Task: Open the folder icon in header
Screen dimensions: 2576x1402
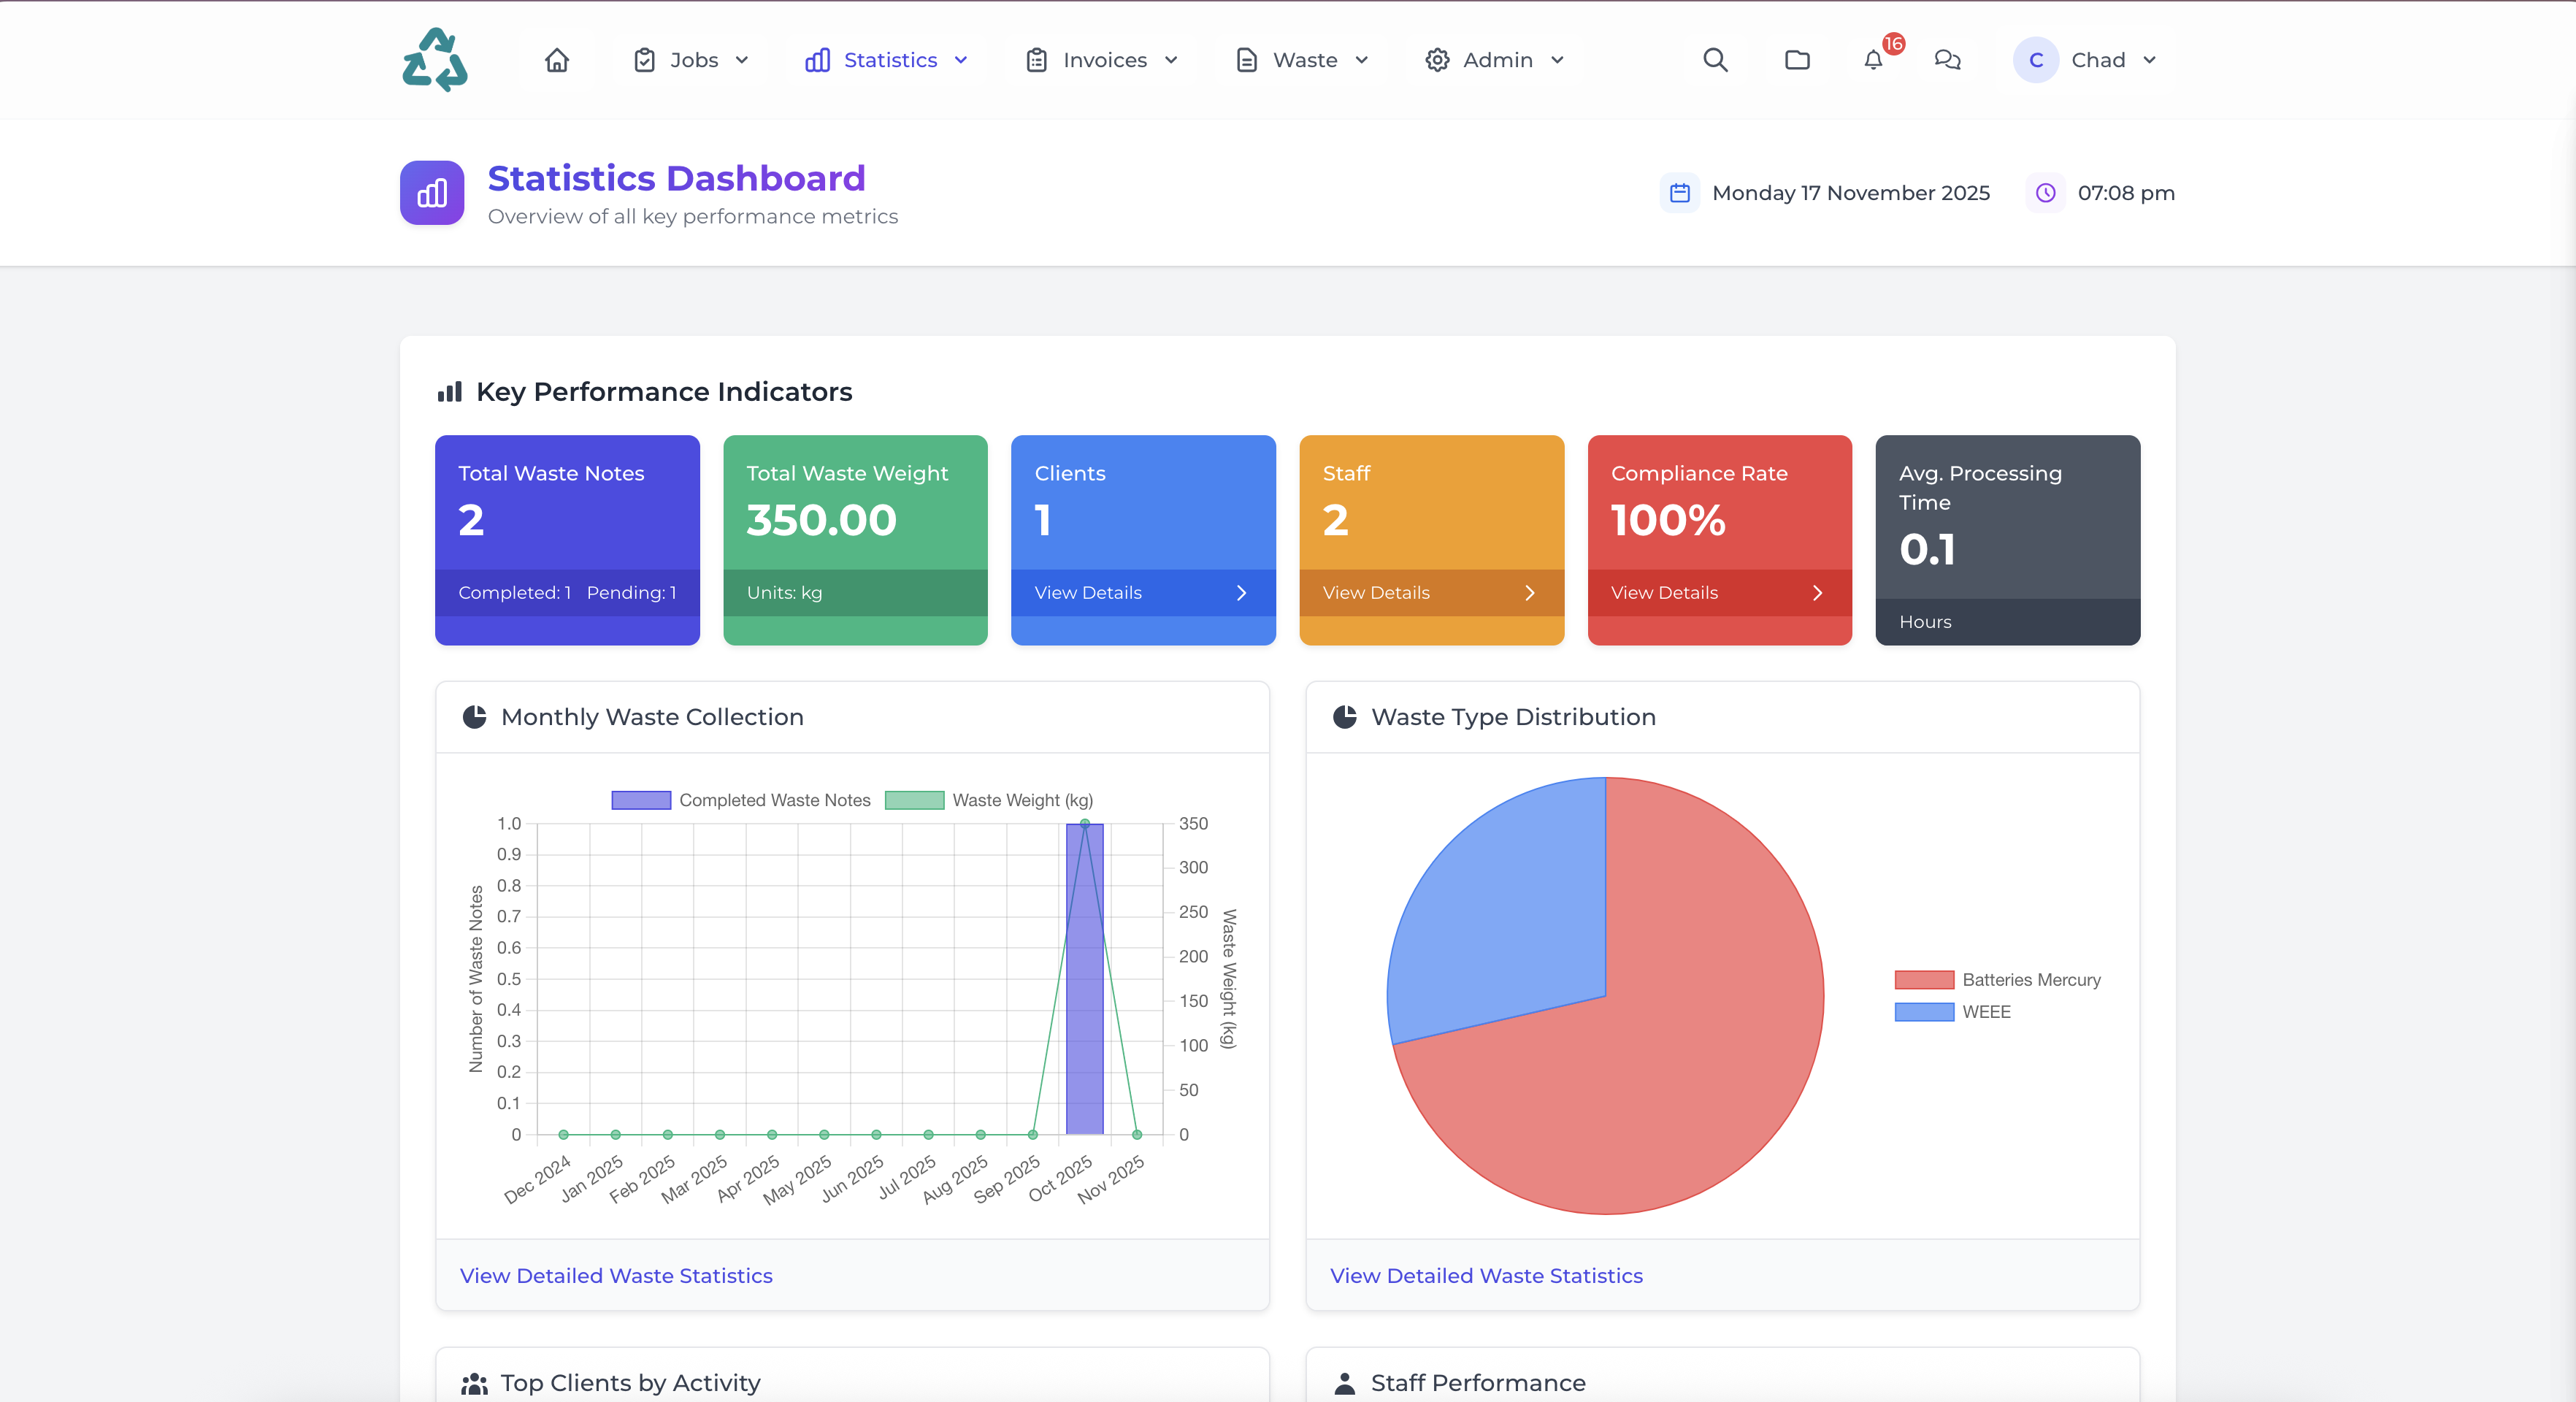Action: pyautogui.click(x=1797, y=60)
